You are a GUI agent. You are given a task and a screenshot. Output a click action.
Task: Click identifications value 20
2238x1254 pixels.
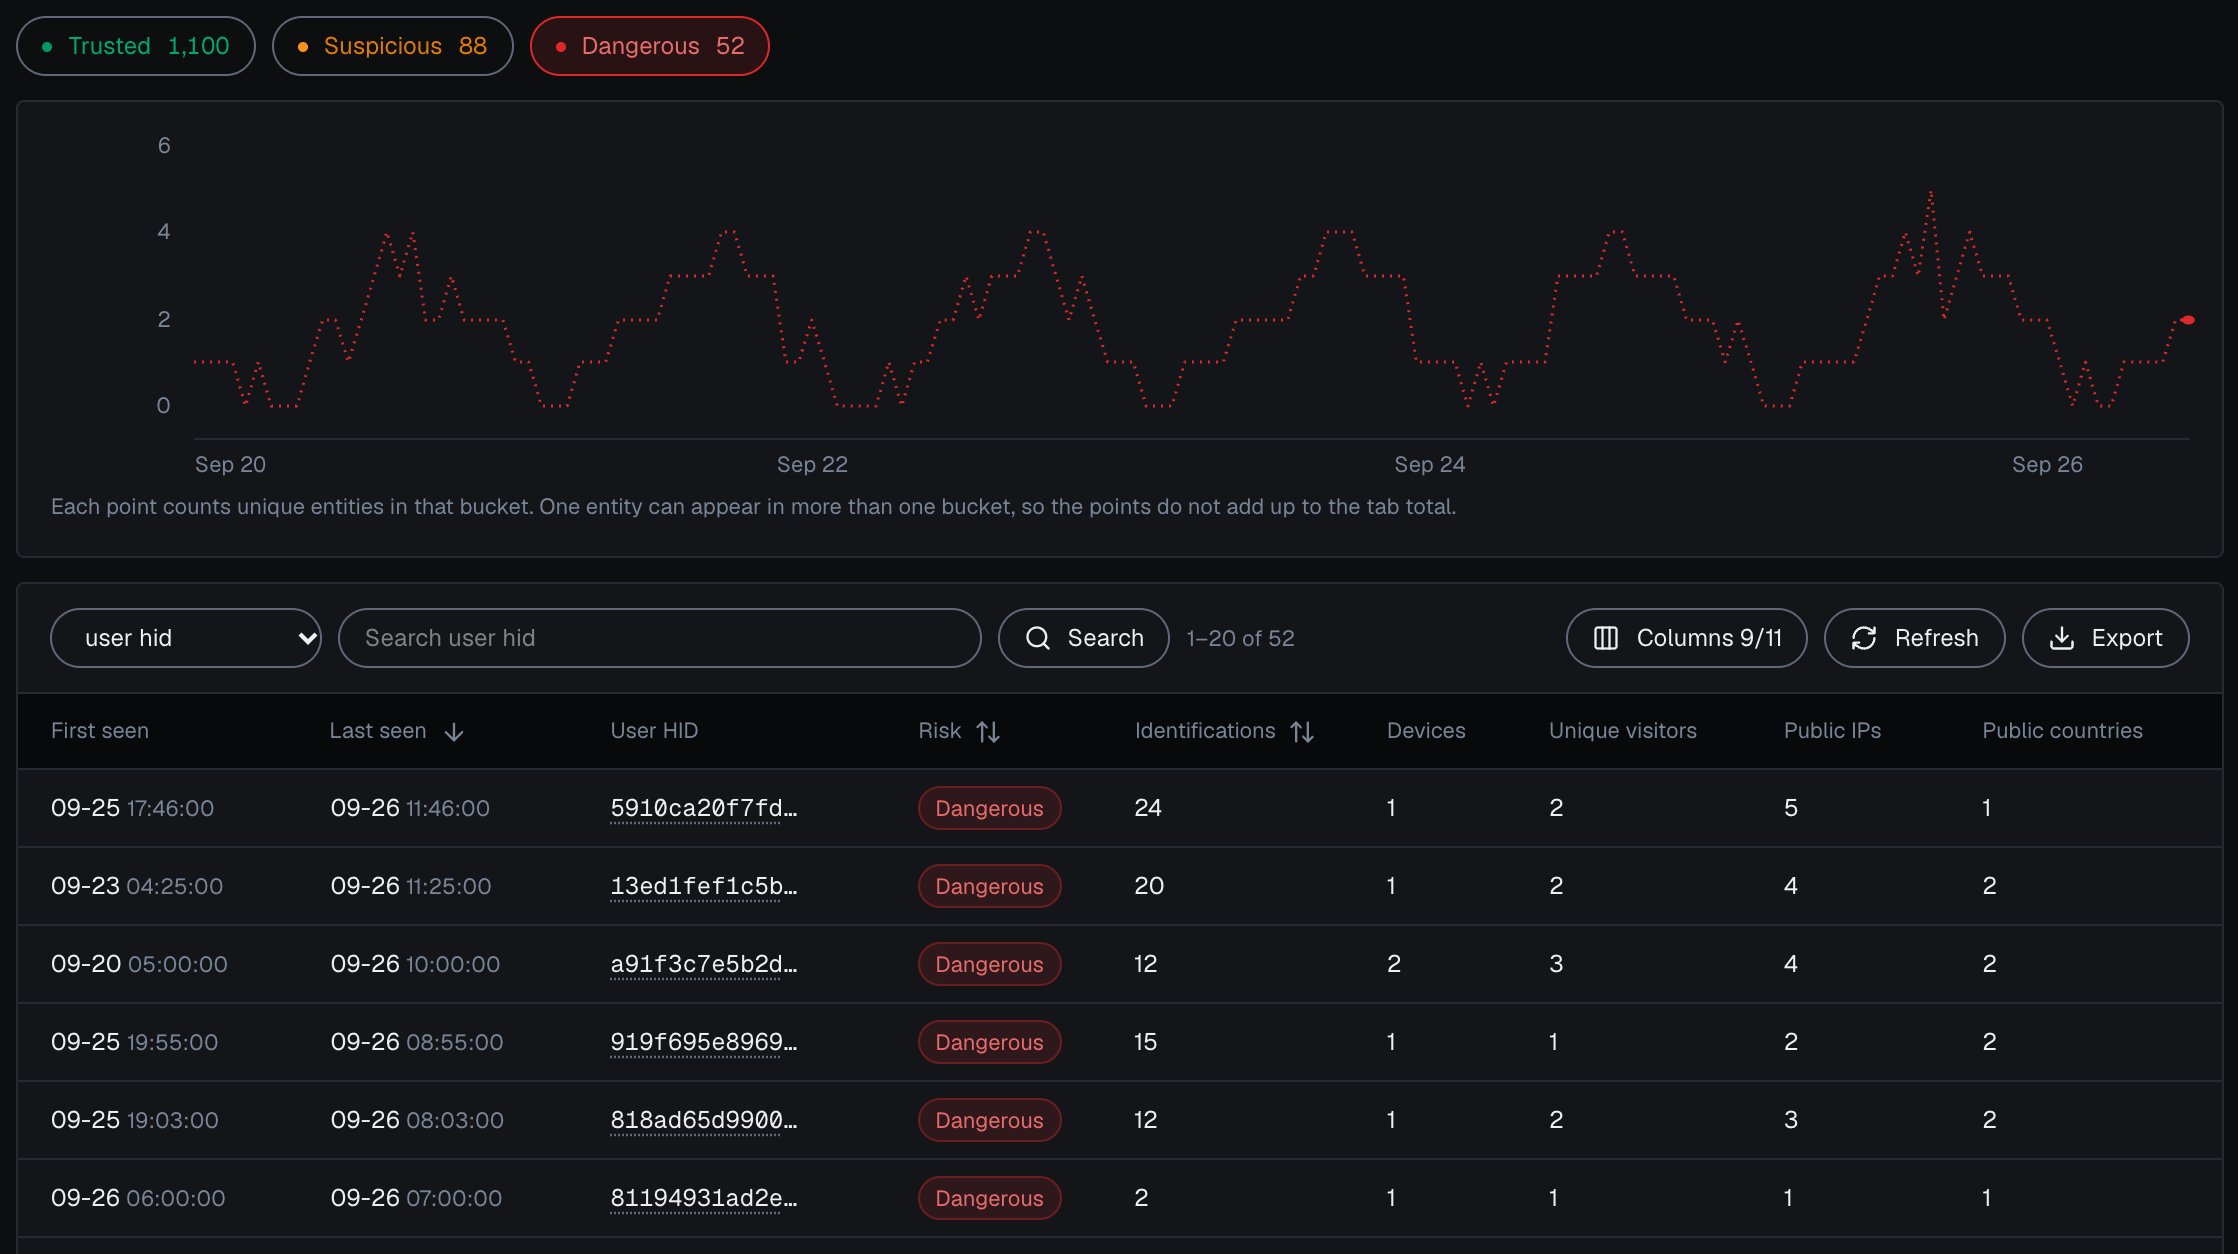coord(1149,886)
